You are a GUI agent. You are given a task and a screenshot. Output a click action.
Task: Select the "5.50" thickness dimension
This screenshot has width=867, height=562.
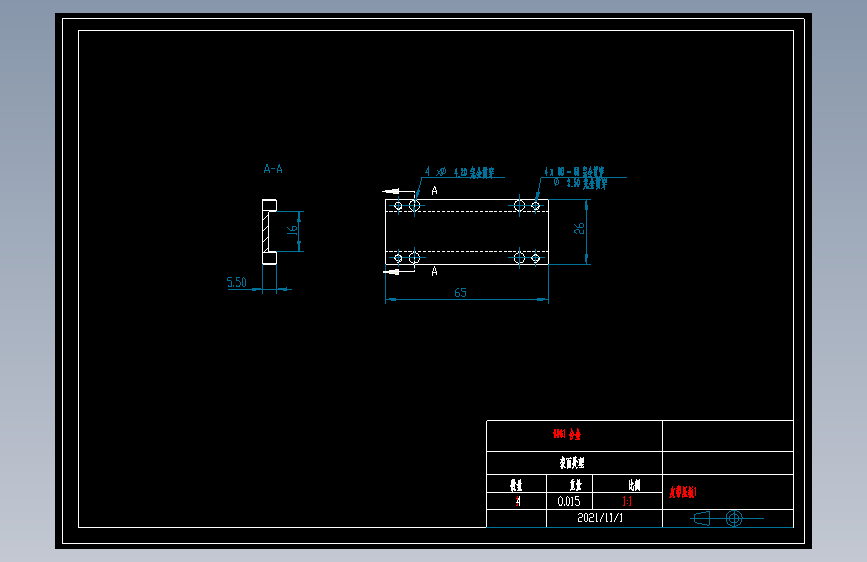(237, 282)
